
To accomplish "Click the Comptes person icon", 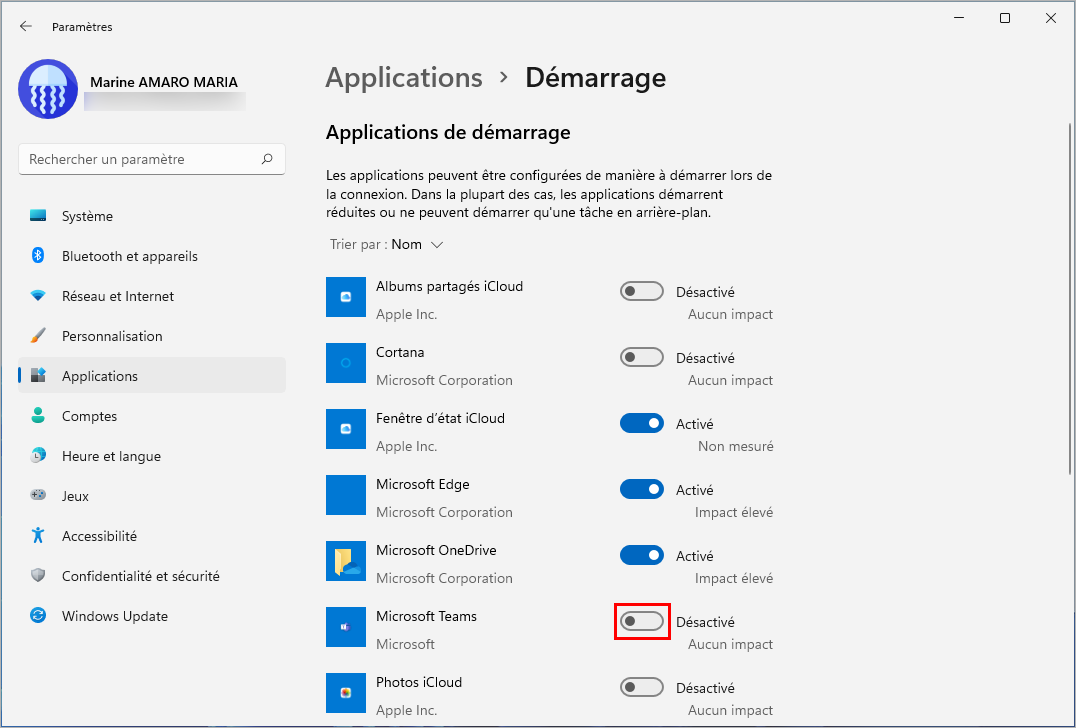I will (38, 416).
